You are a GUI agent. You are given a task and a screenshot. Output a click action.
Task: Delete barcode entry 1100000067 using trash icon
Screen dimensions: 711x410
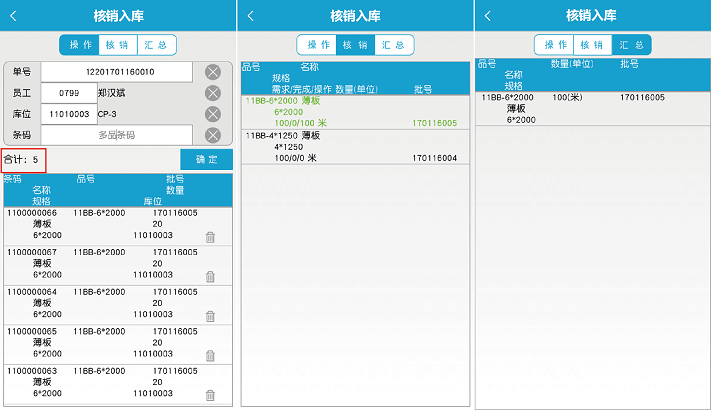click(210, 276)
